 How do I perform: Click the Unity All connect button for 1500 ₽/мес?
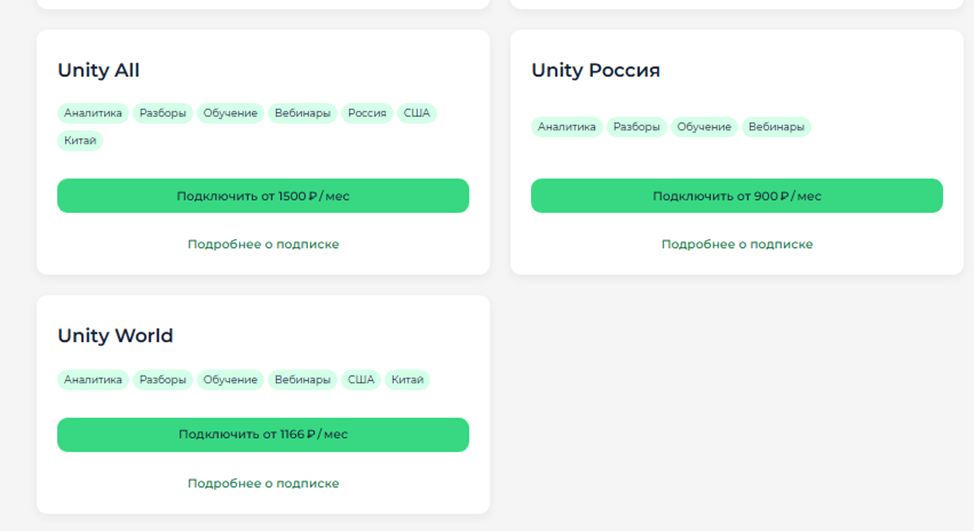[x=263, y=196]
